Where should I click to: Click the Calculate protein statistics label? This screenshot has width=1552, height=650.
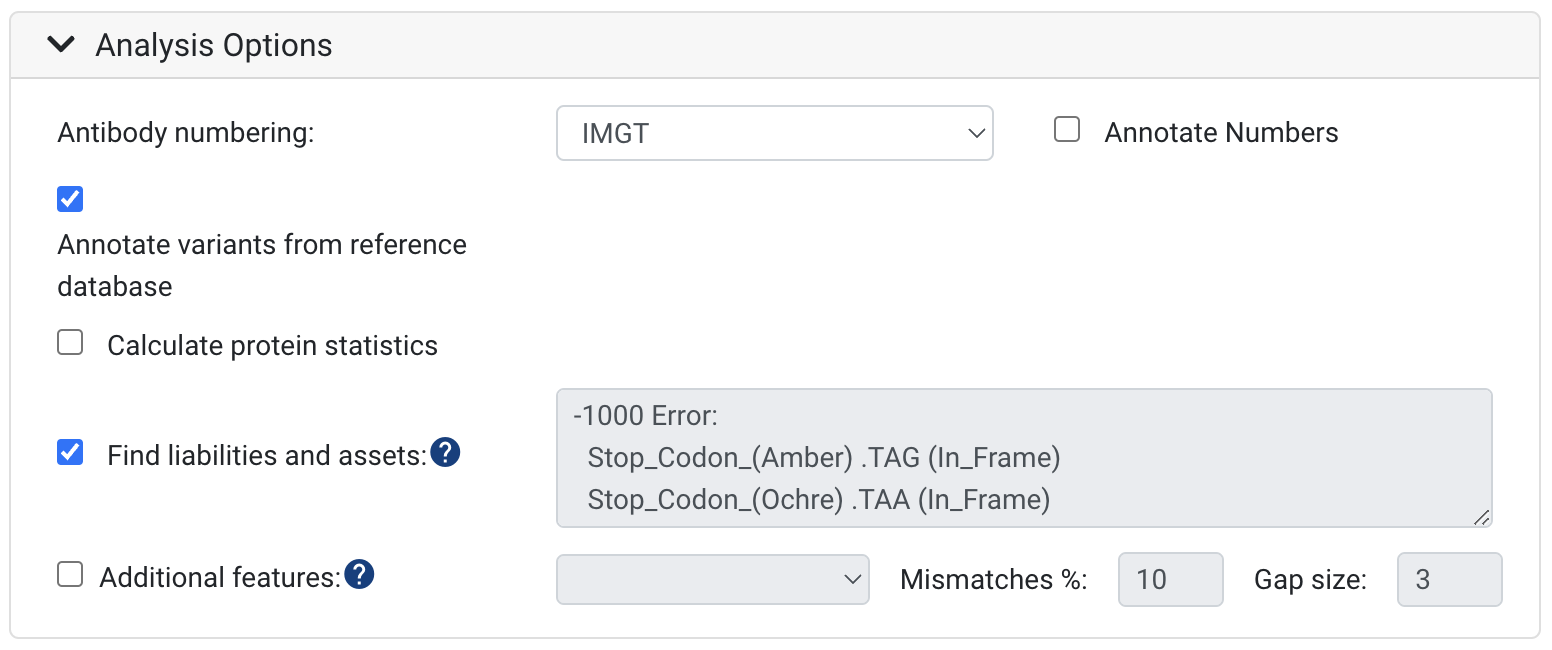pyautogui.click(x=273, y=346)
